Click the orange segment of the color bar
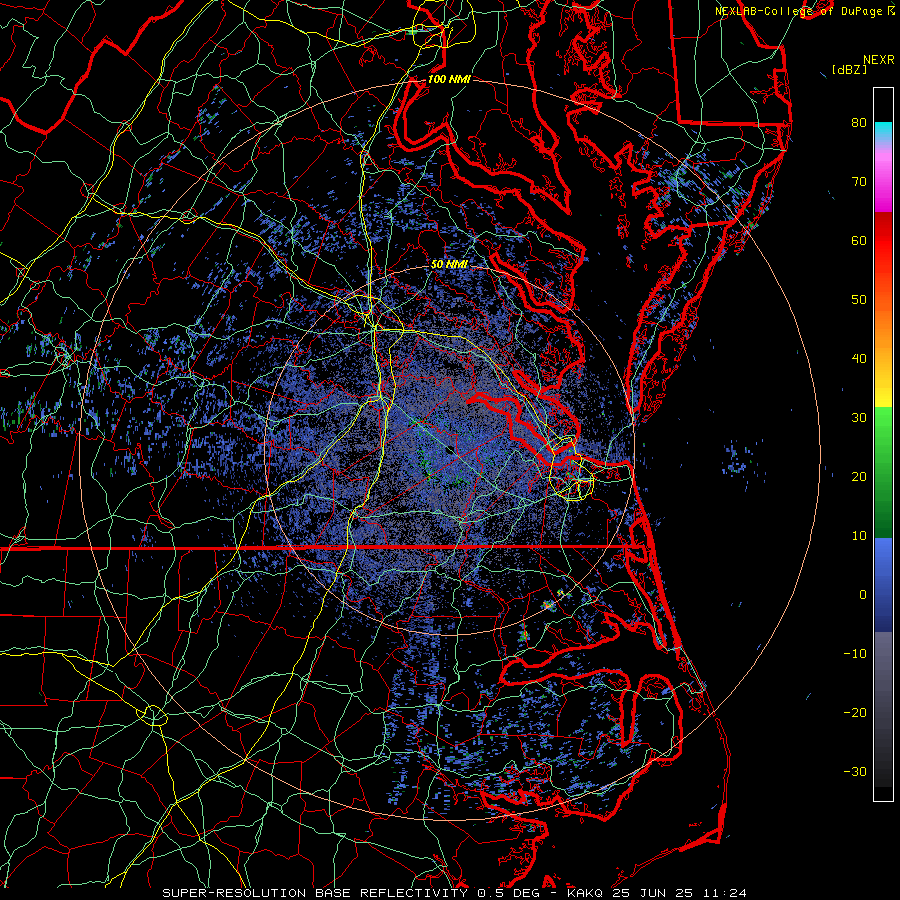900x900 pixels. point(883,327)
